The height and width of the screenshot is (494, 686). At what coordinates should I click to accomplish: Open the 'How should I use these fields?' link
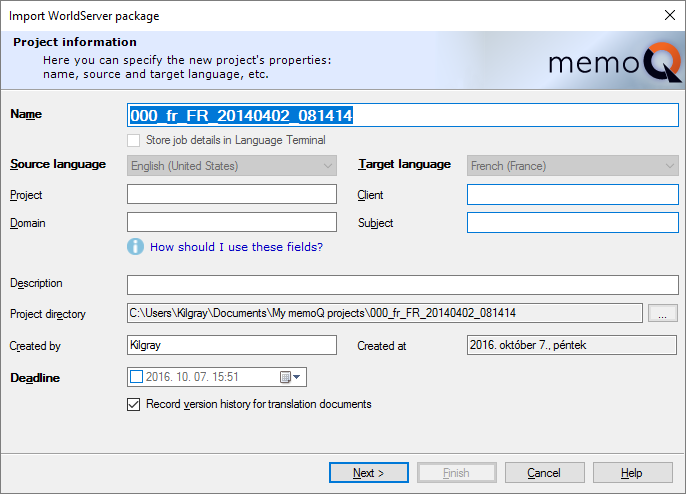click(236, 247)
